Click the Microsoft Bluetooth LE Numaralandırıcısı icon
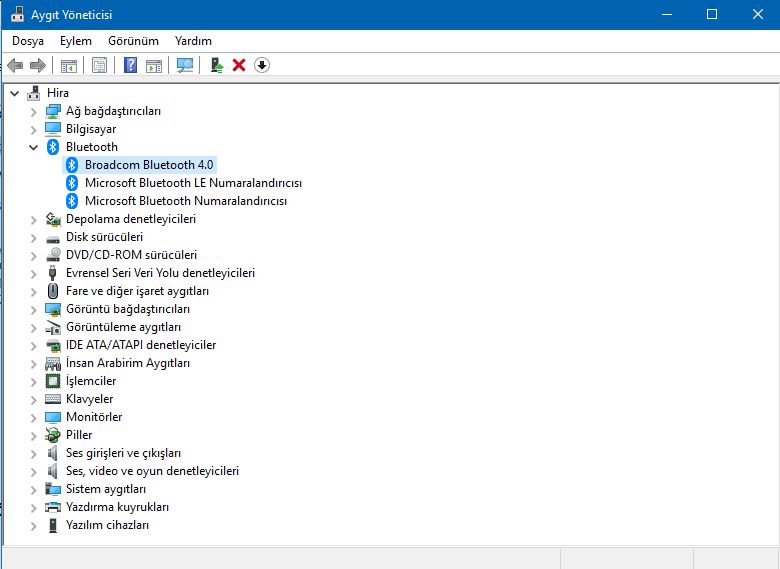Viewport: 780px width, 569px height. click(x=72, y=183)
